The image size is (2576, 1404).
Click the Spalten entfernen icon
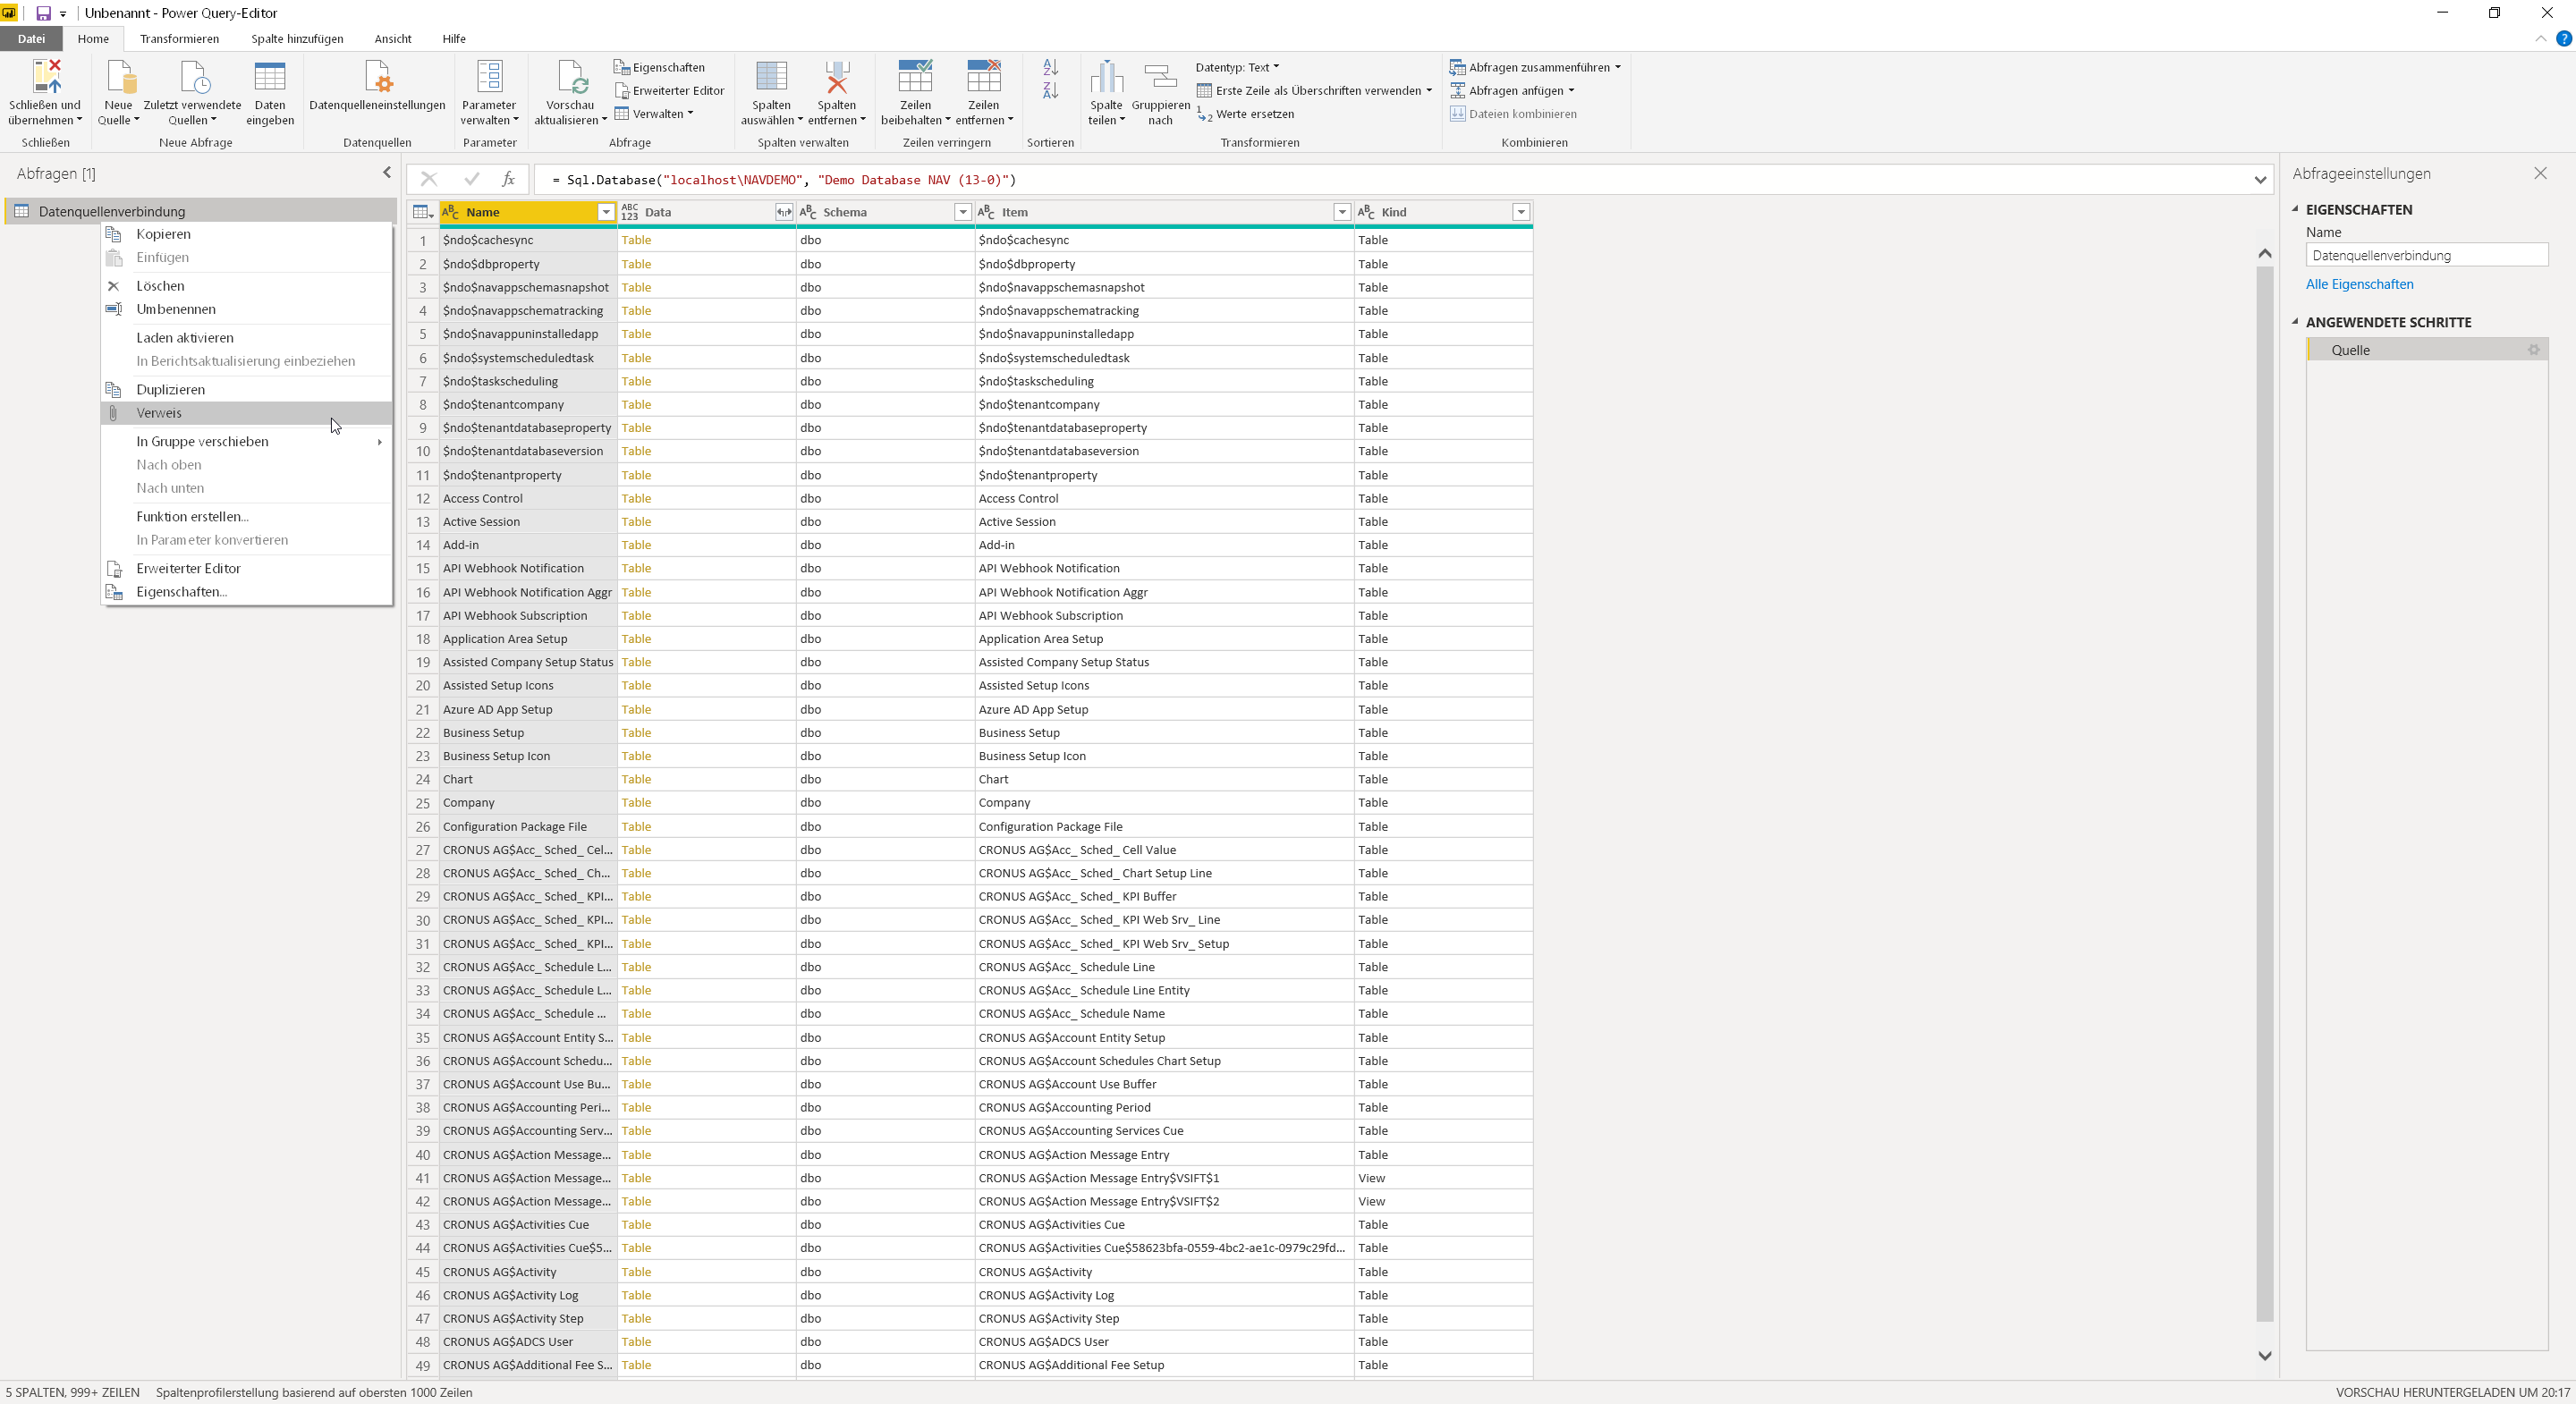coord(837,77)
